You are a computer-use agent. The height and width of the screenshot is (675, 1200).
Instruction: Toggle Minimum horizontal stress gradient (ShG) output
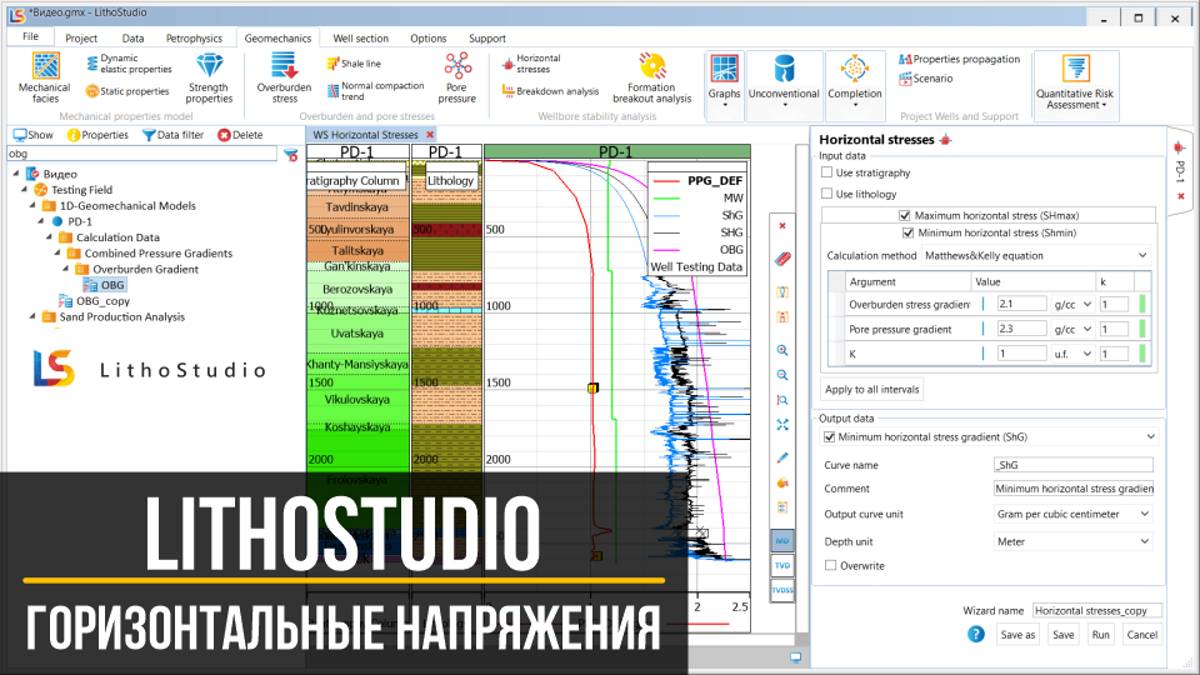point(828,437)
